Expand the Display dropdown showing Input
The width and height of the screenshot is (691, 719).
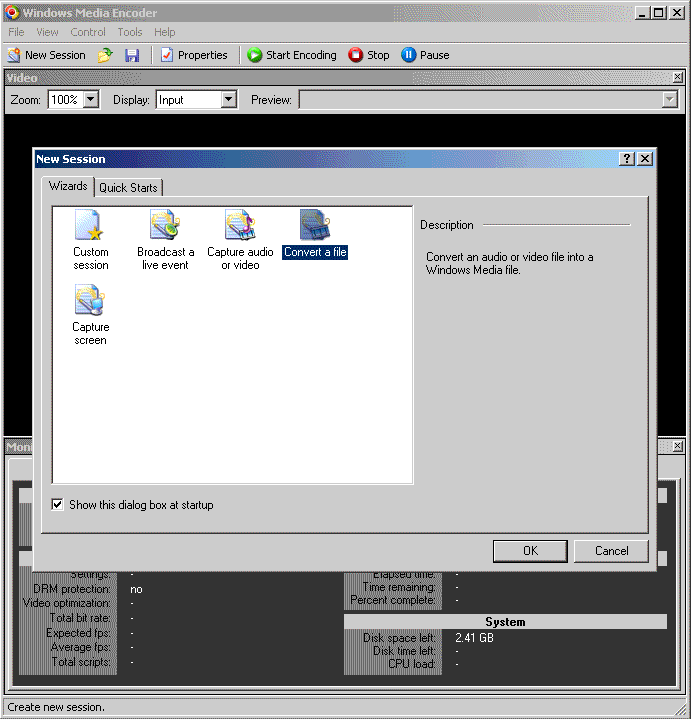click(228, 100)
